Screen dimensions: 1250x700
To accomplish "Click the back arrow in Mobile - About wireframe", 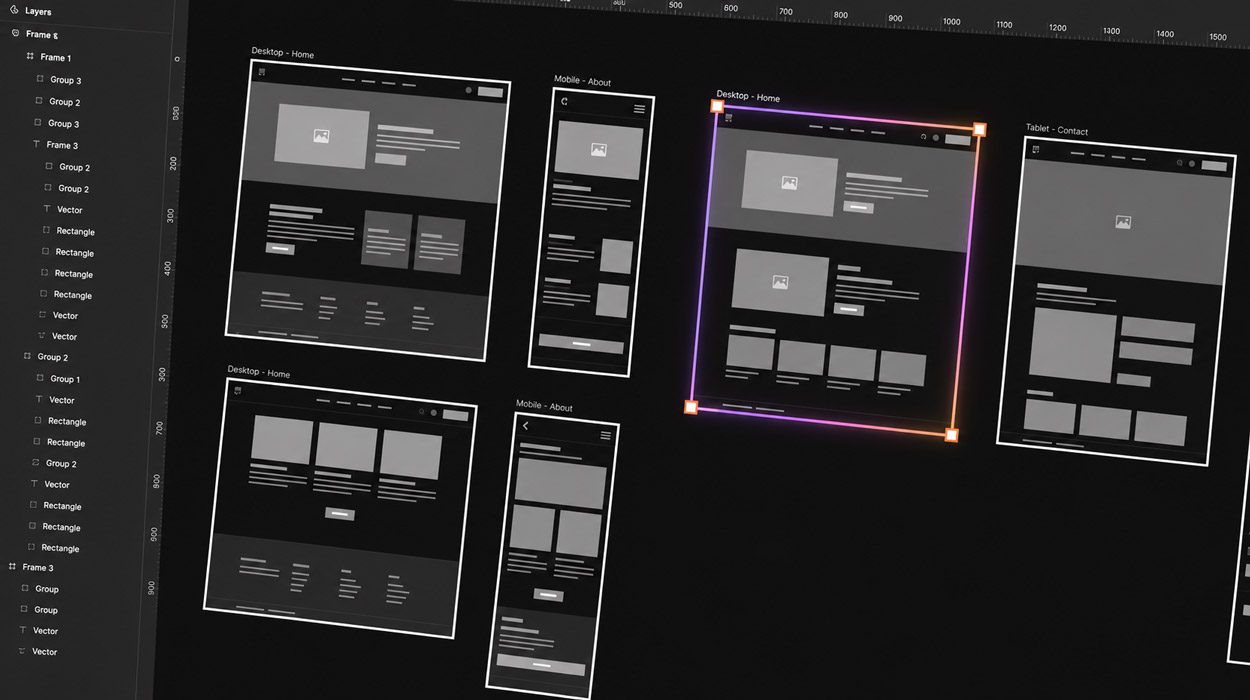I will tap(526, 426).
